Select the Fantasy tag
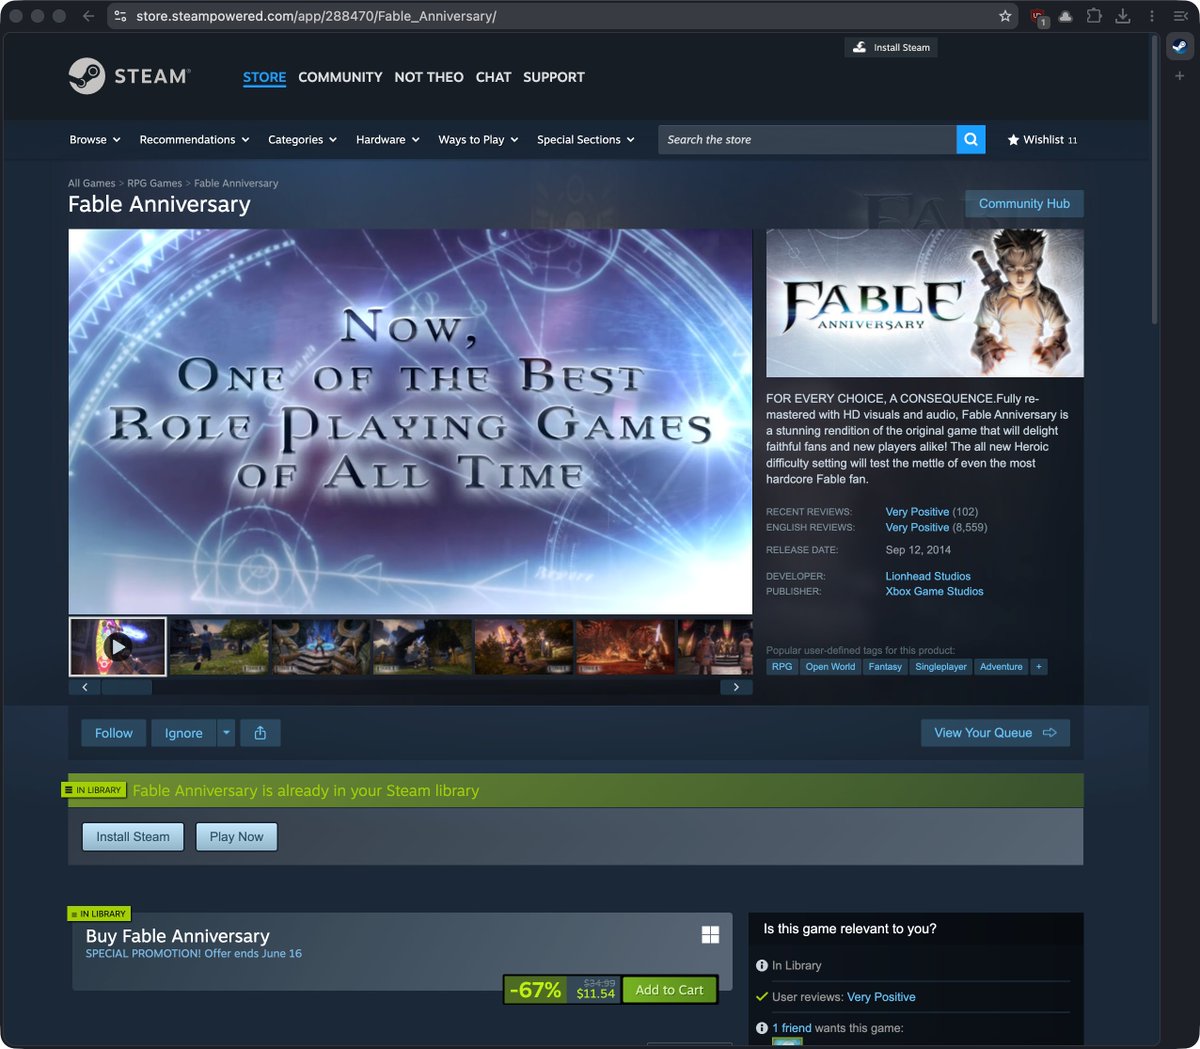1200x1049 pixels. point(885,667)
